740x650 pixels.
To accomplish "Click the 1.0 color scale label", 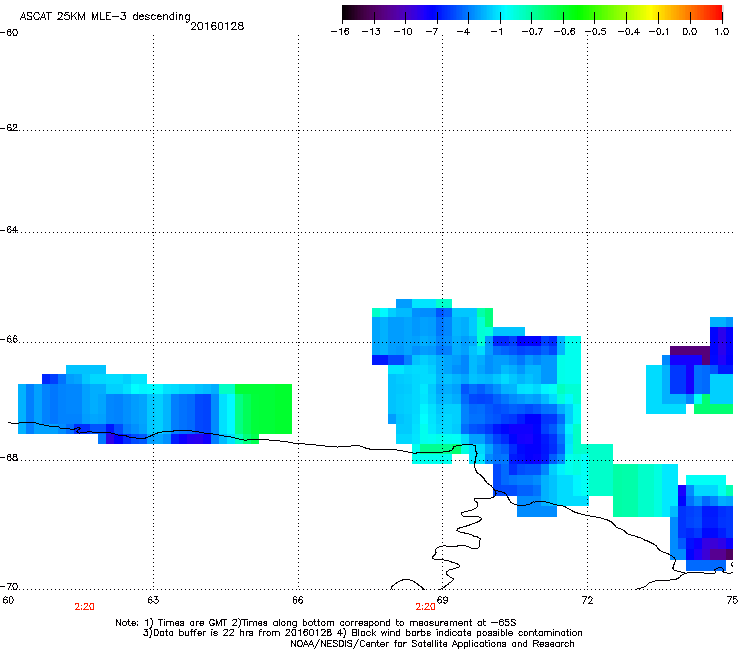I will [722, 32].
